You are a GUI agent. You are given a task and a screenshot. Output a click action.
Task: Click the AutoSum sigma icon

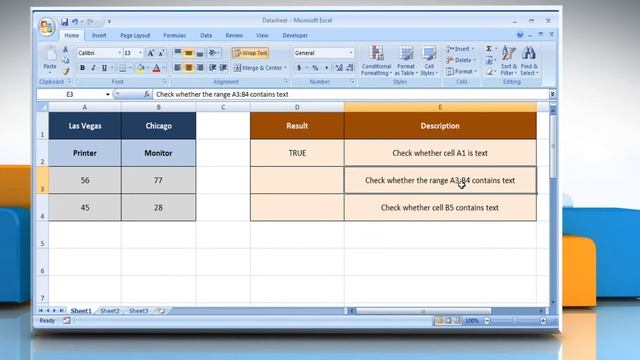point(489,49)
